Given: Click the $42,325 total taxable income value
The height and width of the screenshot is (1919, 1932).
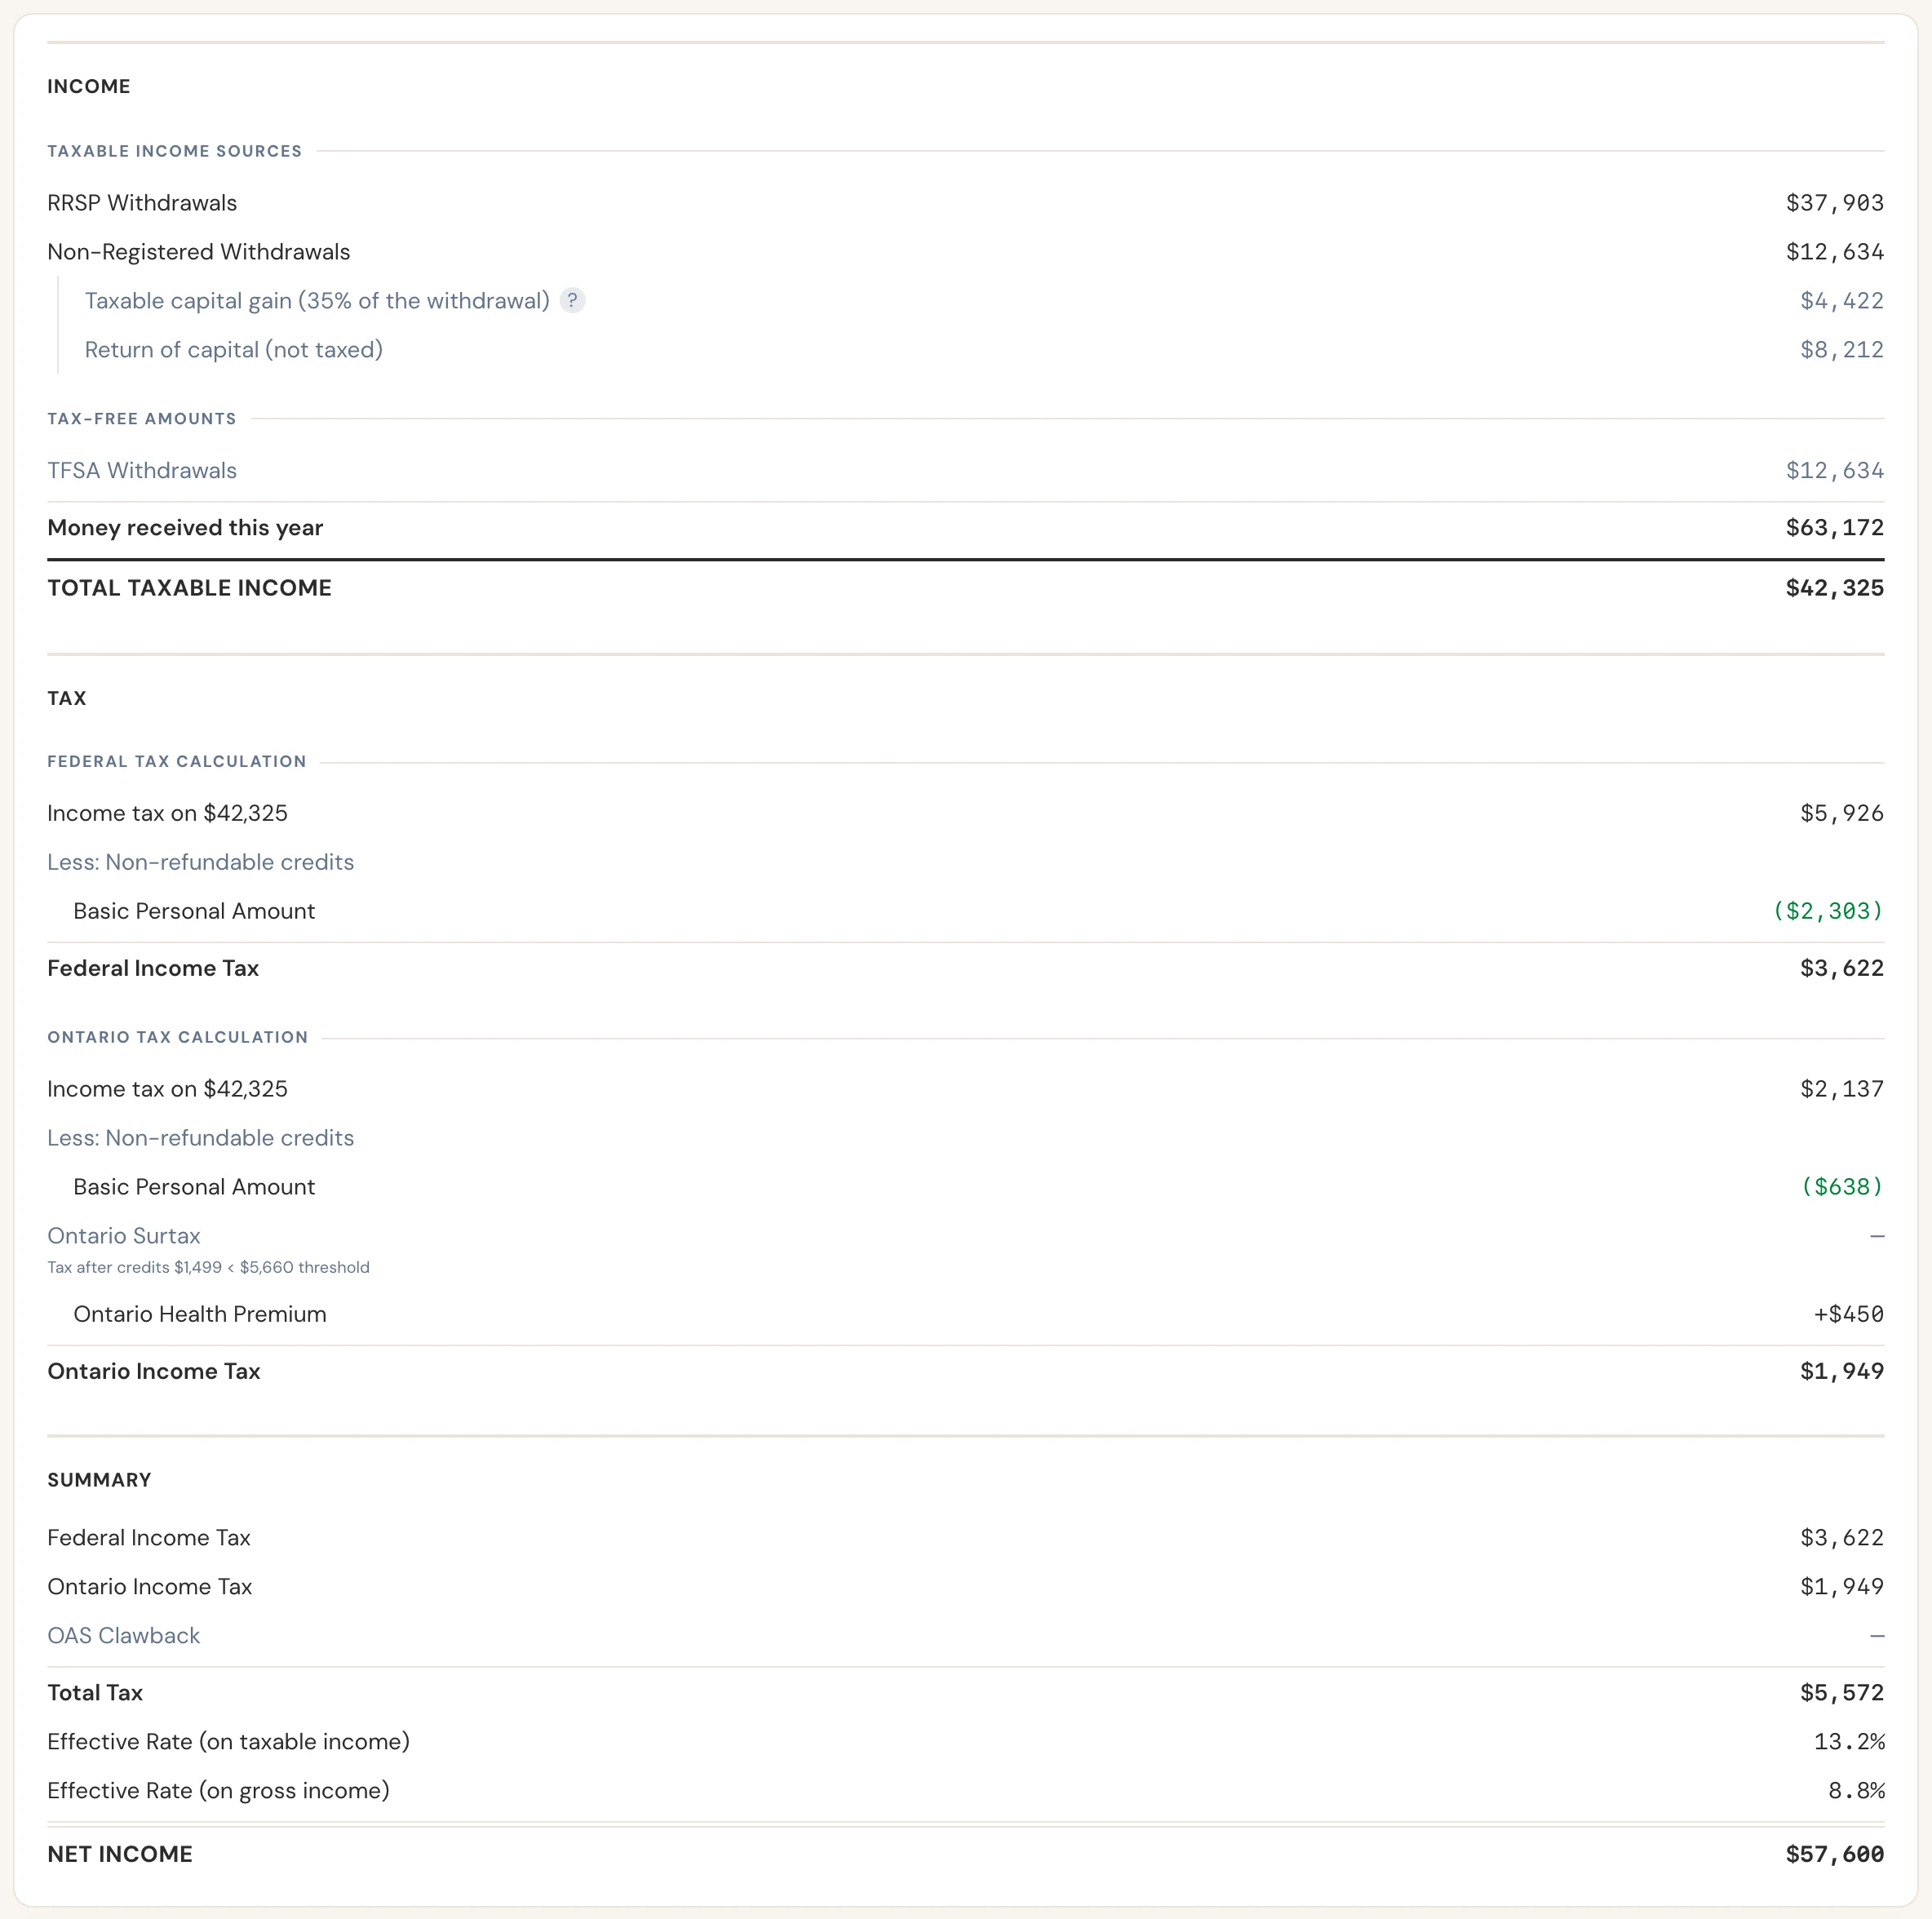Looking at the screenshot, I should click(x=1834, y=588).
